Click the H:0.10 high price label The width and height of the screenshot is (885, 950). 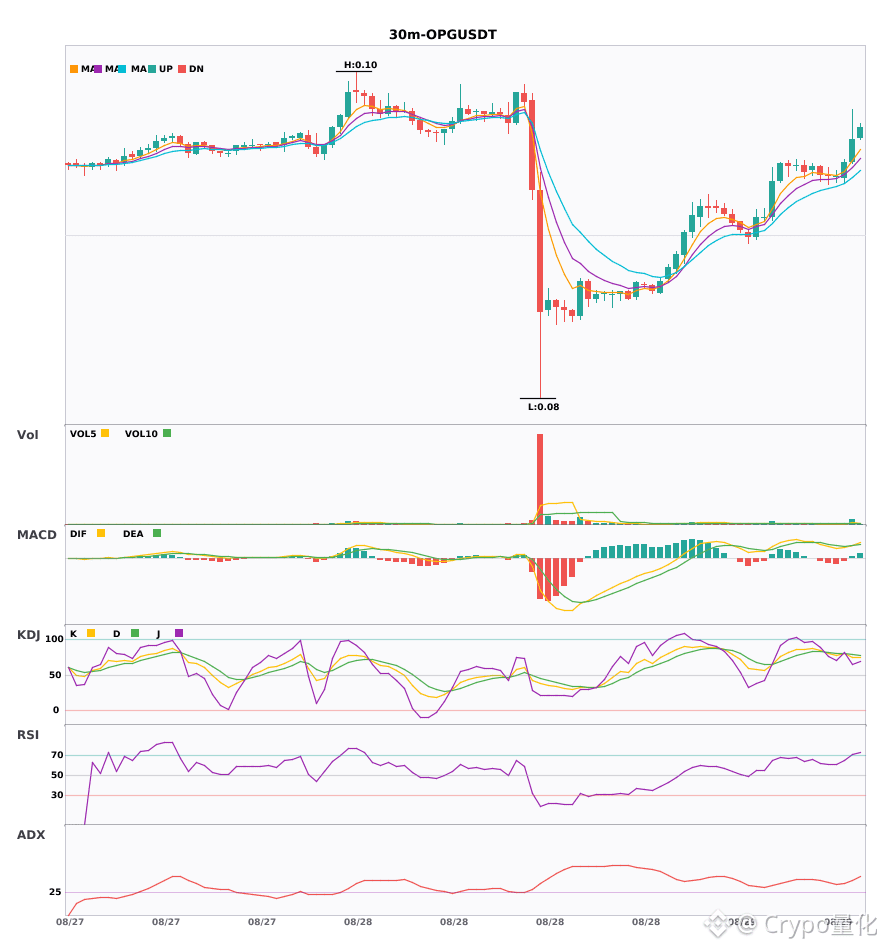[x=360, y=65]
